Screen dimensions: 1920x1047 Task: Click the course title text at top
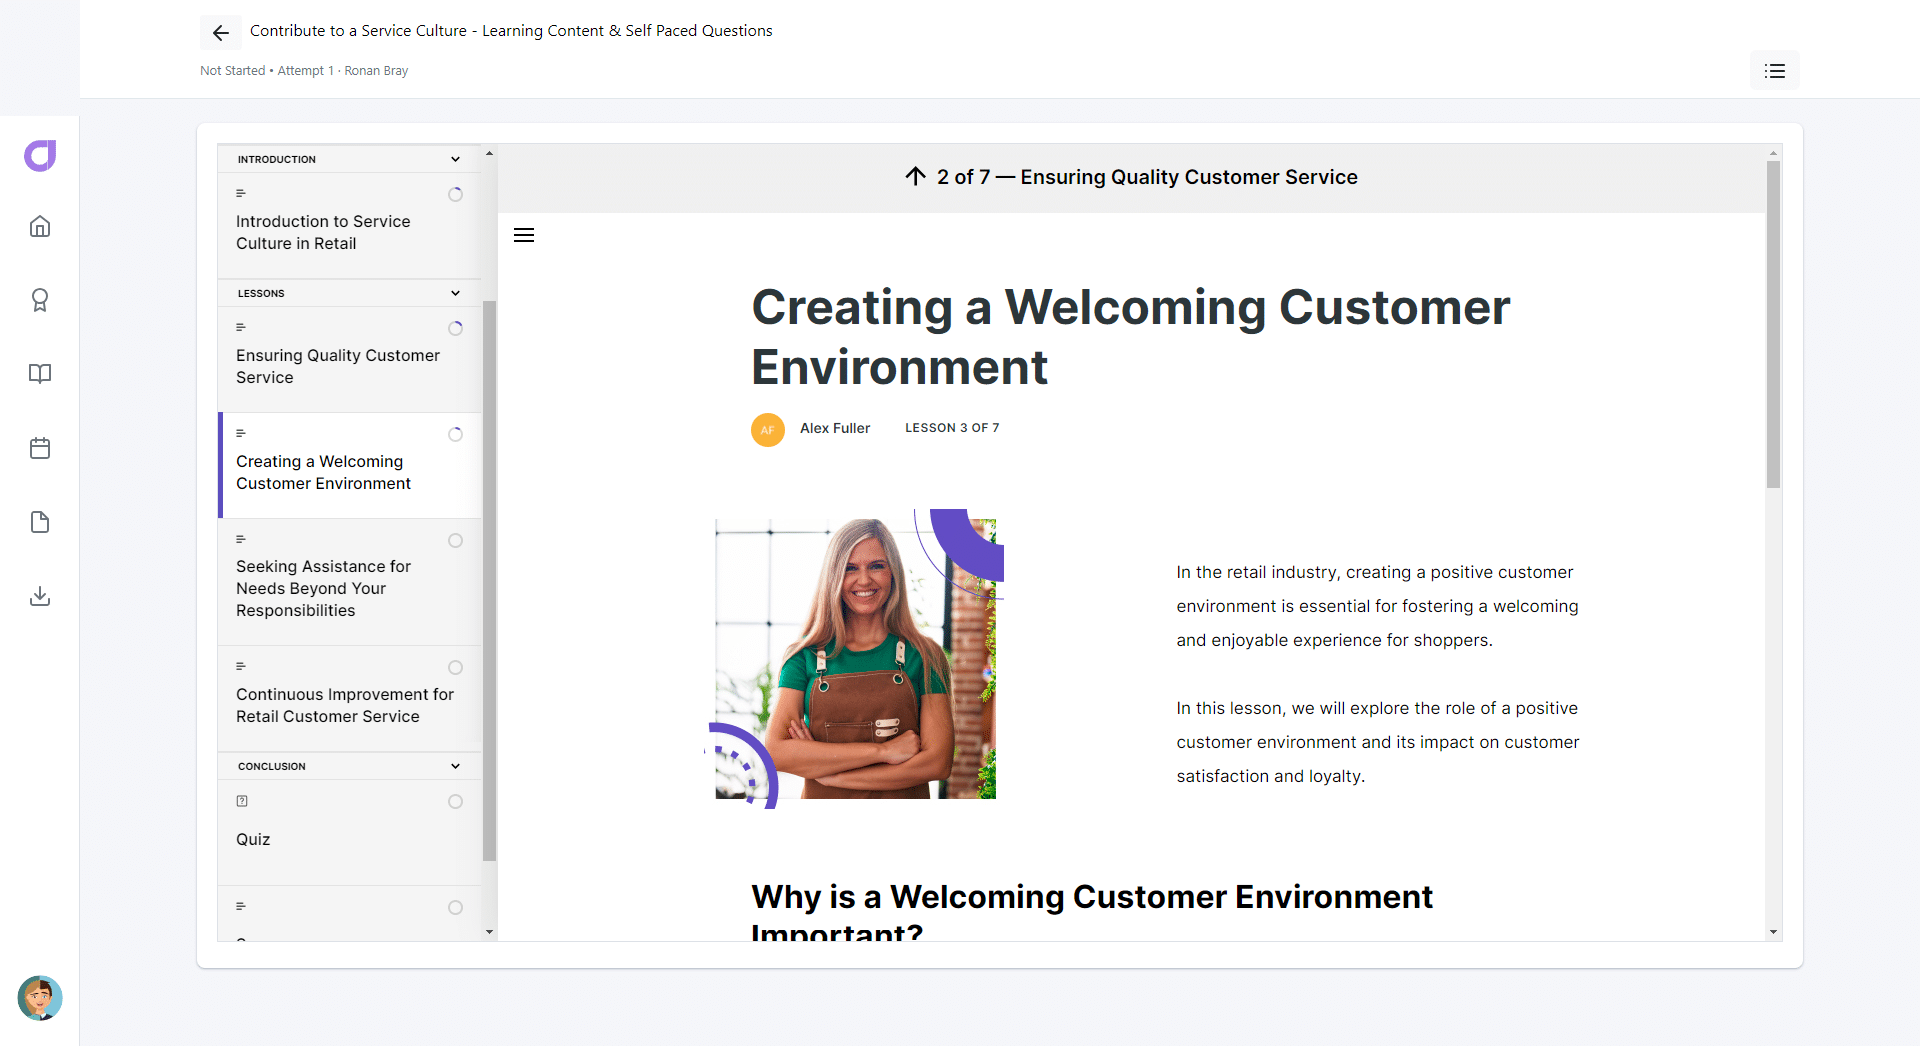[511, 31]
